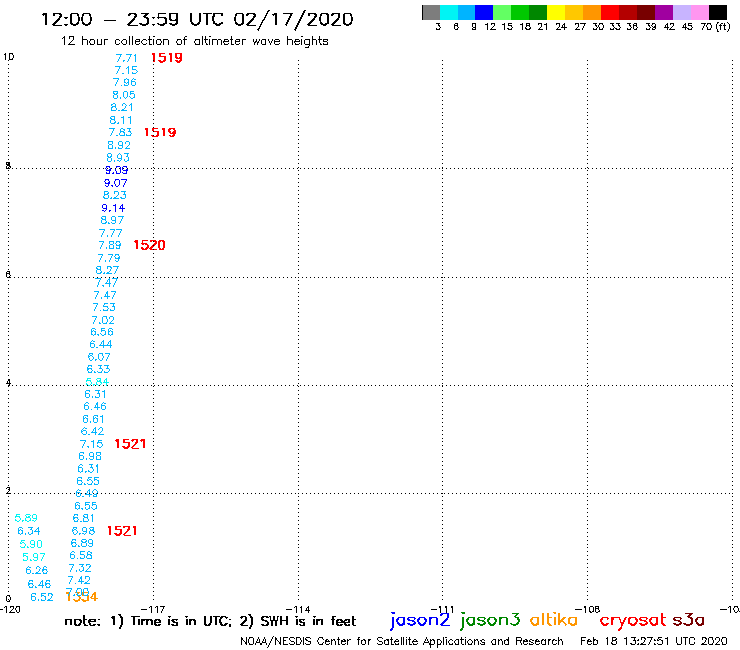Select the 6.26 wave height value
Screen dimensions: 740x650
coord(37,571)
